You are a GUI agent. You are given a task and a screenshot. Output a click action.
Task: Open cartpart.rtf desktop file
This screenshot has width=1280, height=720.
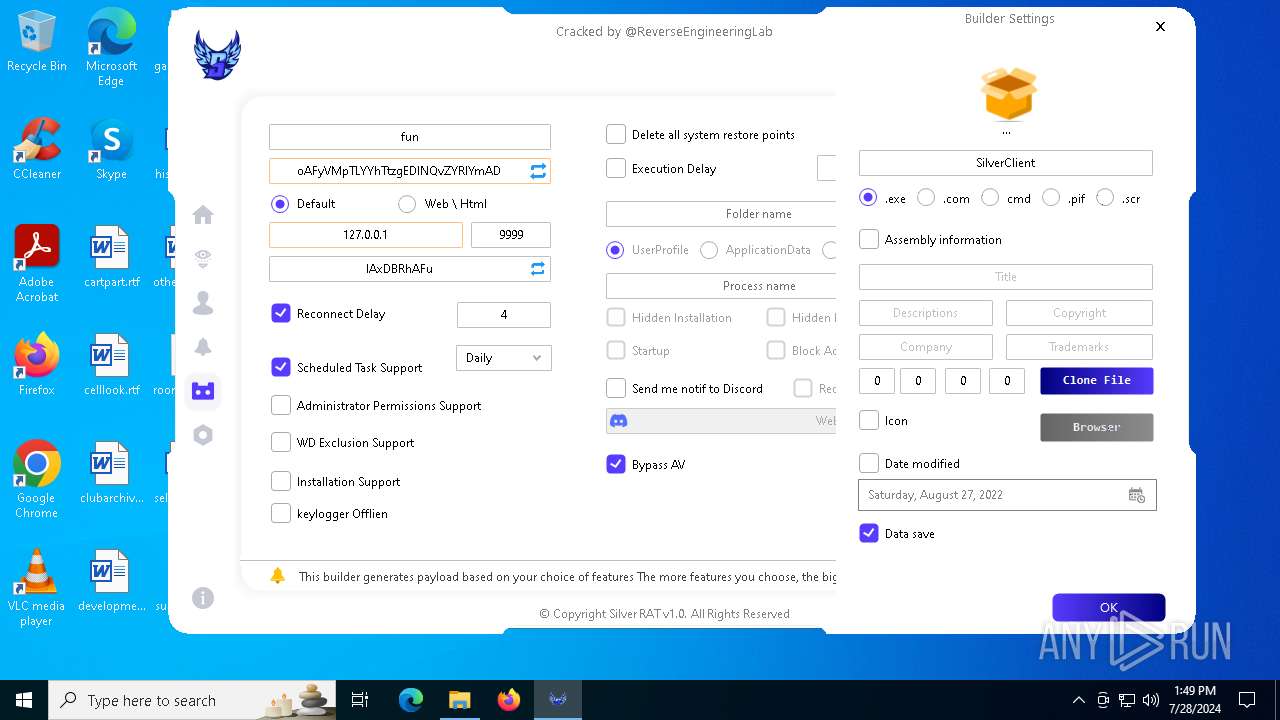(111, 257)
